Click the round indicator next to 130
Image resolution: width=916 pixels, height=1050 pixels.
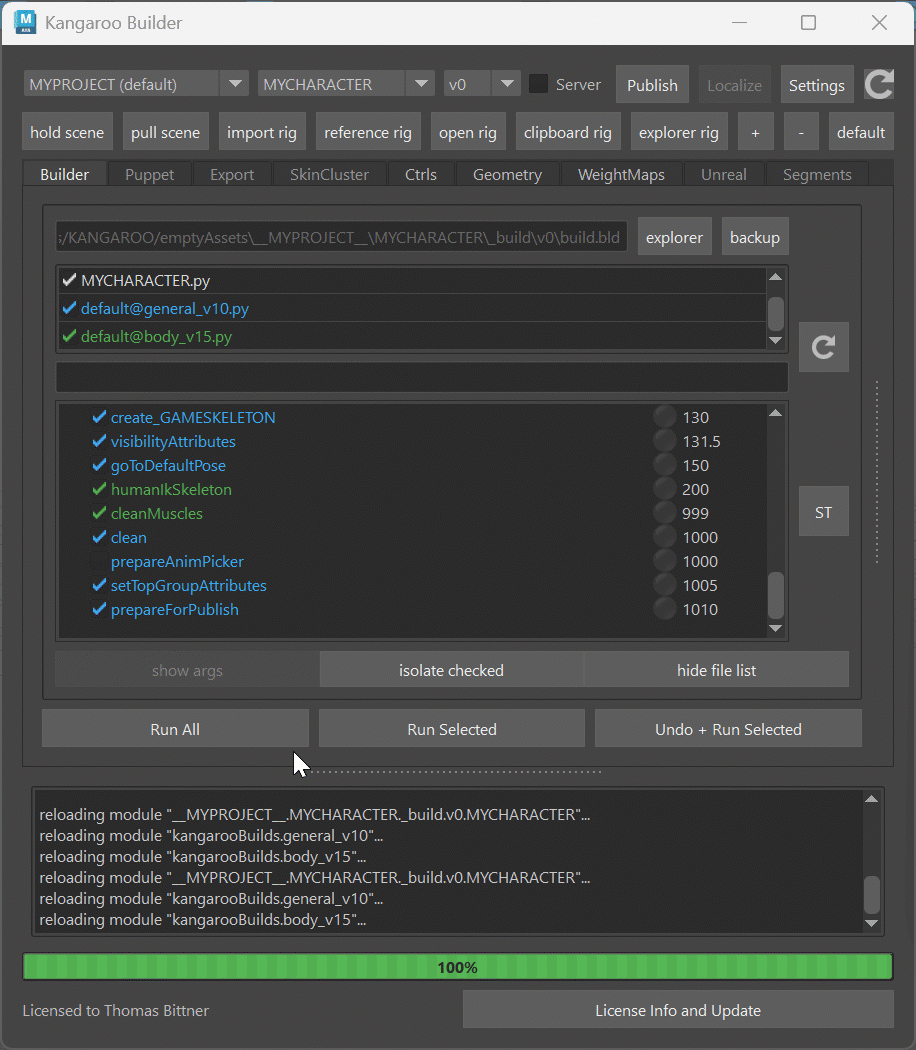(664, 417)
